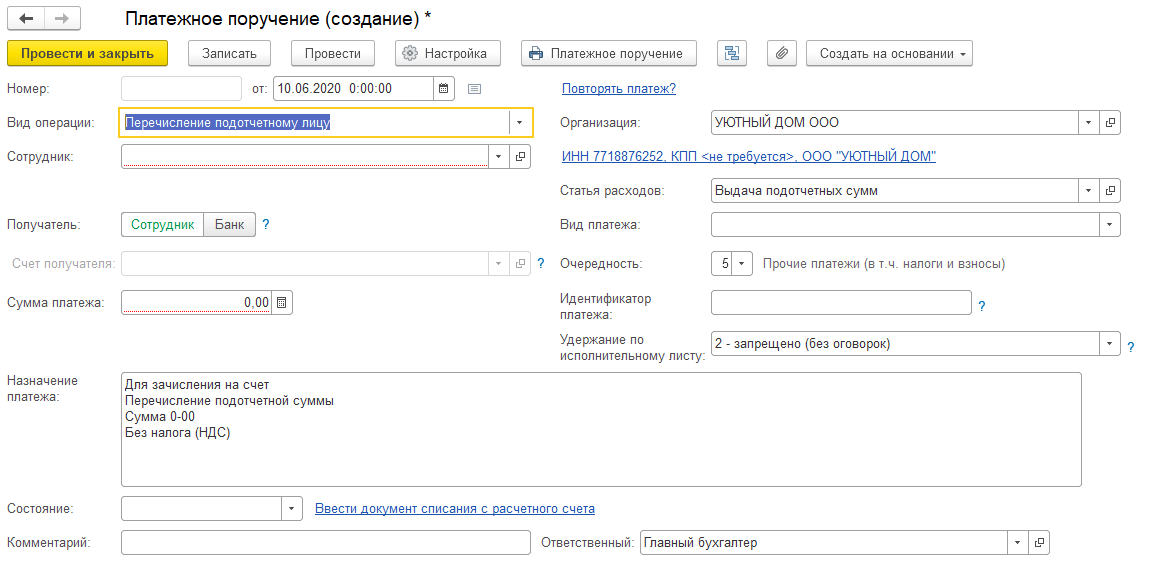
Task: Click the list icon next to date field
Action: (x=474, y=88)
